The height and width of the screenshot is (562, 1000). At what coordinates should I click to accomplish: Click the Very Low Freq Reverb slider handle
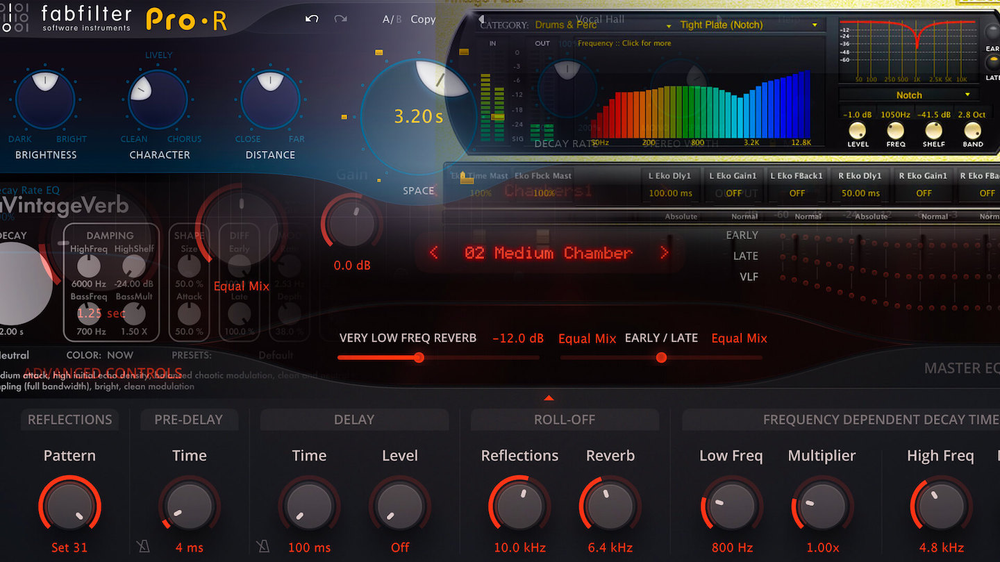pos(419,358)
